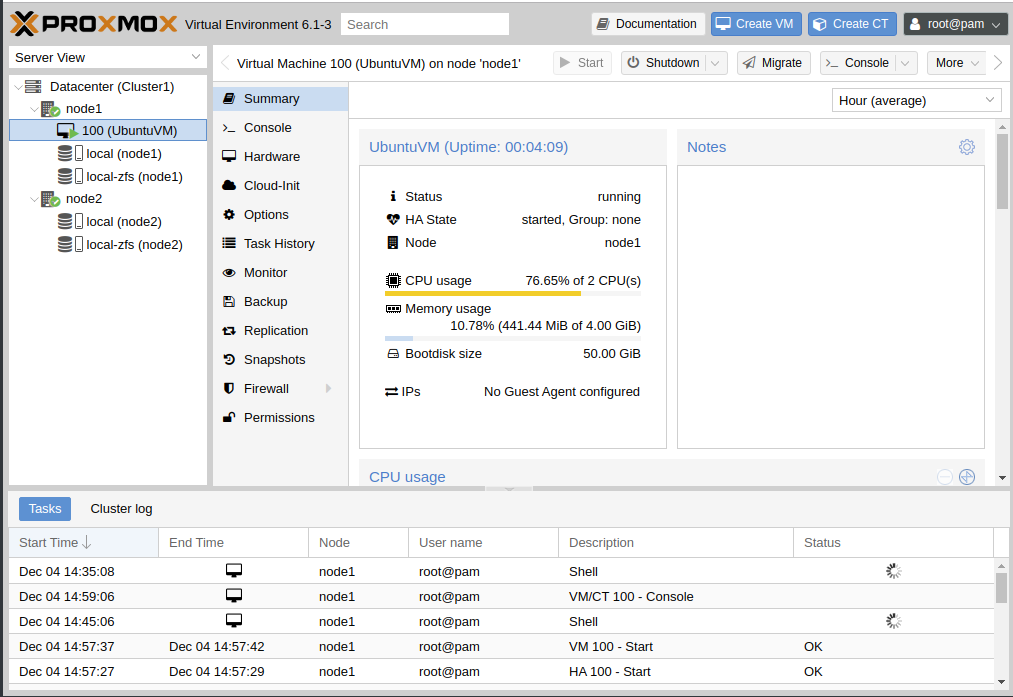Click the CPU usage chart zoom icon
This screenshot has width=1013, height=697.
pos(966,477)
